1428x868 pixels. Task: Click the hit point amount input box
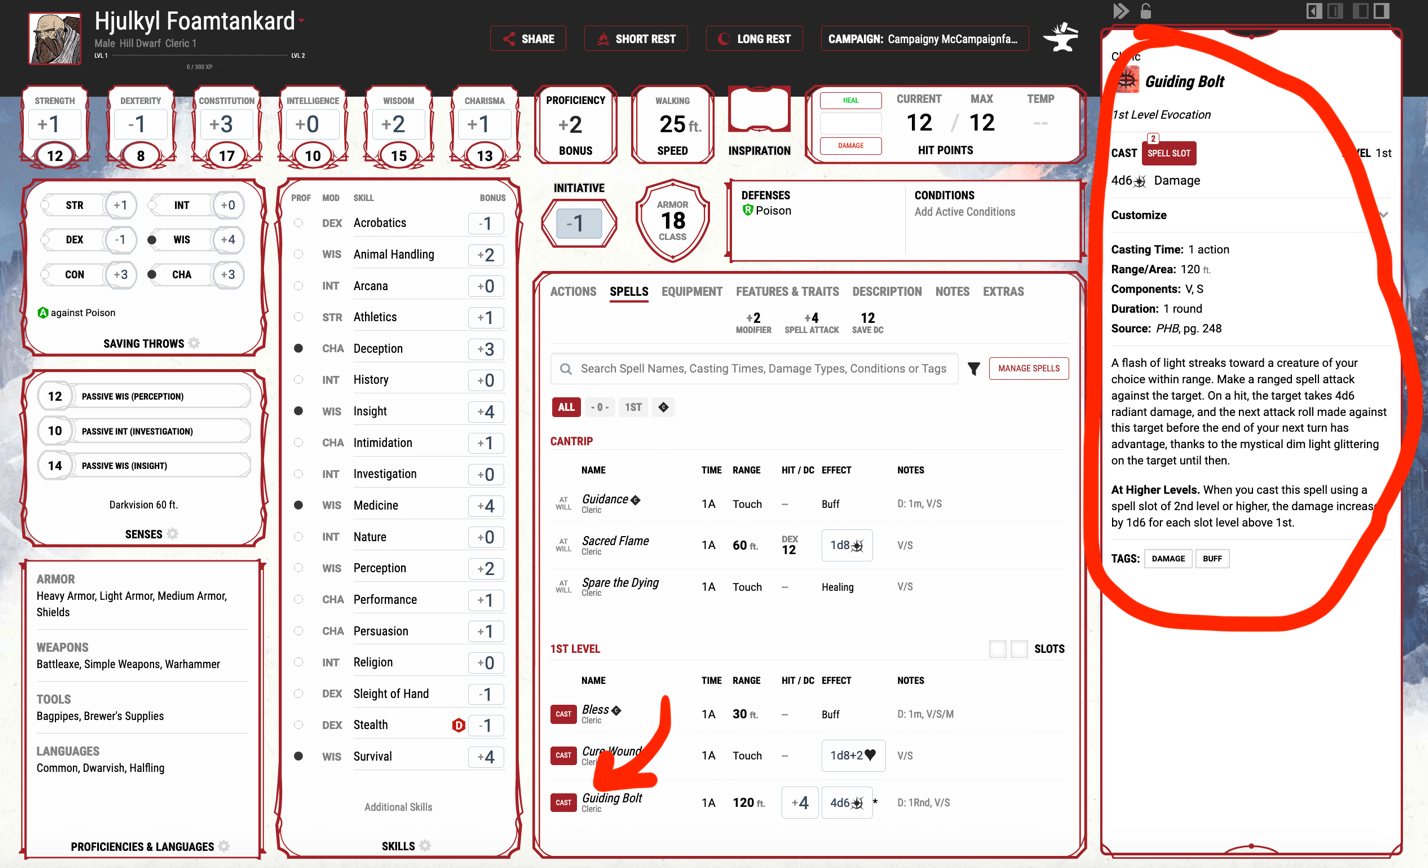[x=850, y=123]
